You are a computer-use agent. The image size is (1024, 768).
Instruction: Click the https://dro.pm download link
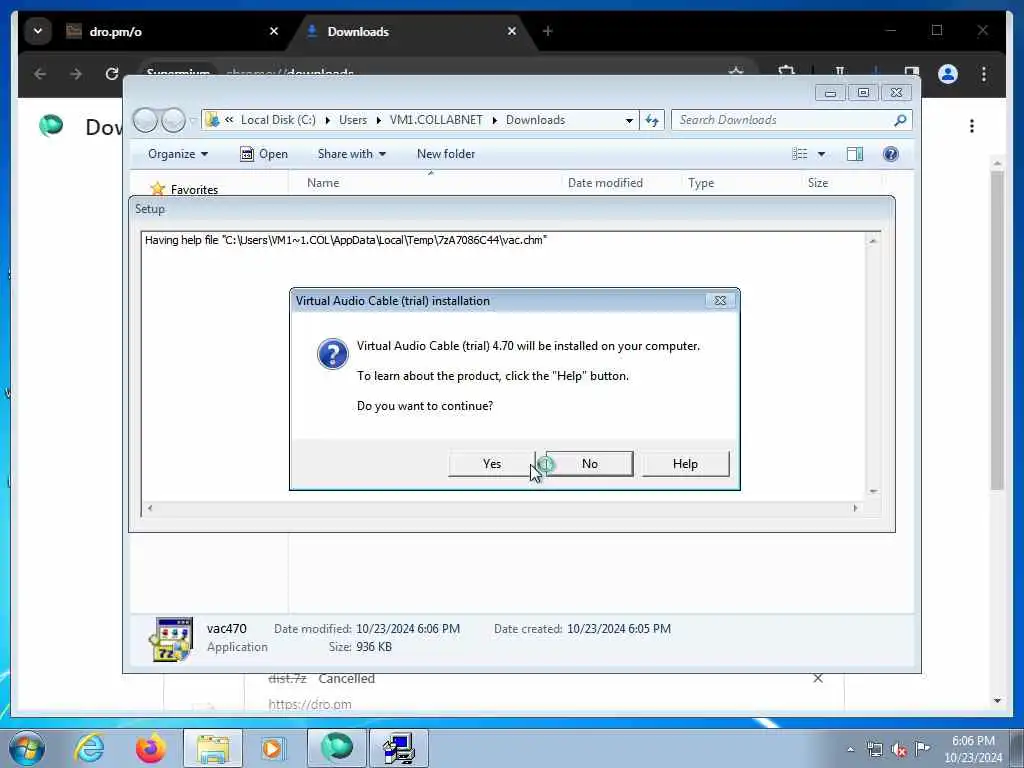[310, 705]
